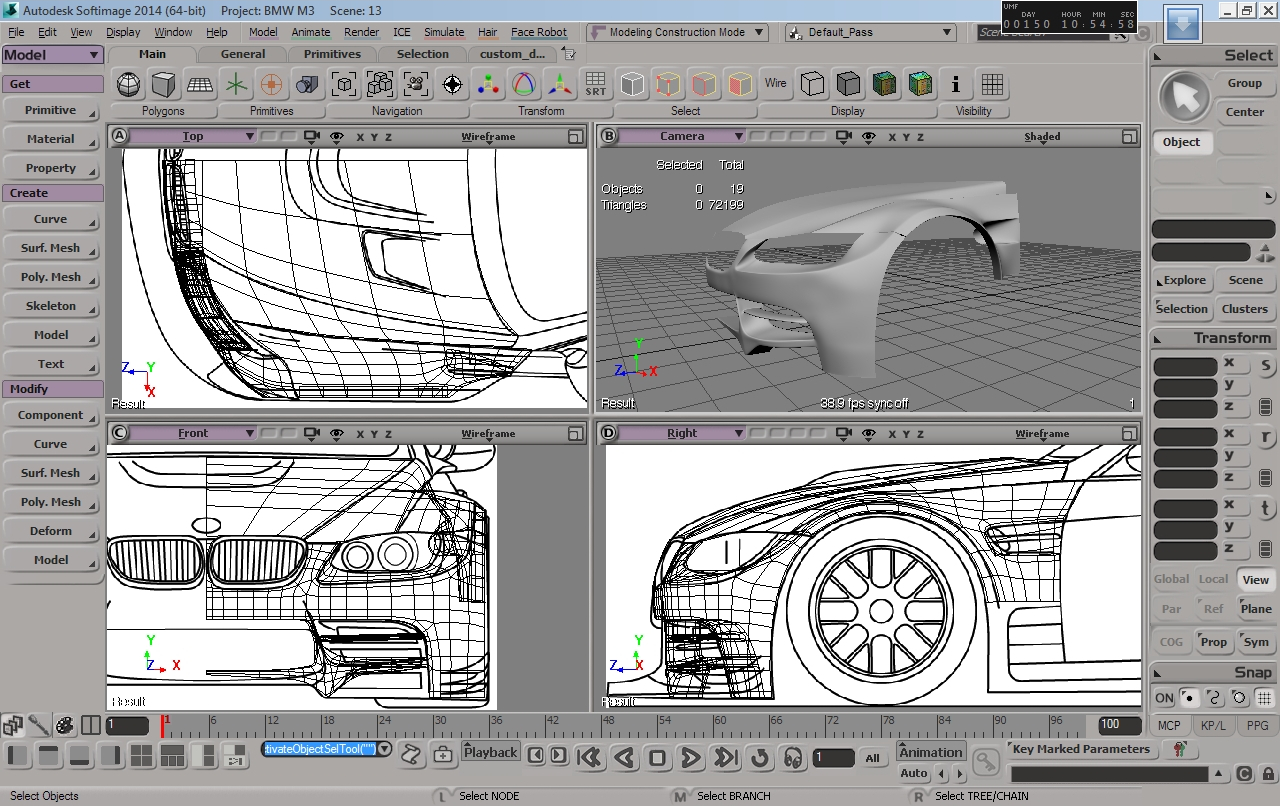
Task: Click the Poly. Mesh button under Create
Action: (x=51, y=277)
